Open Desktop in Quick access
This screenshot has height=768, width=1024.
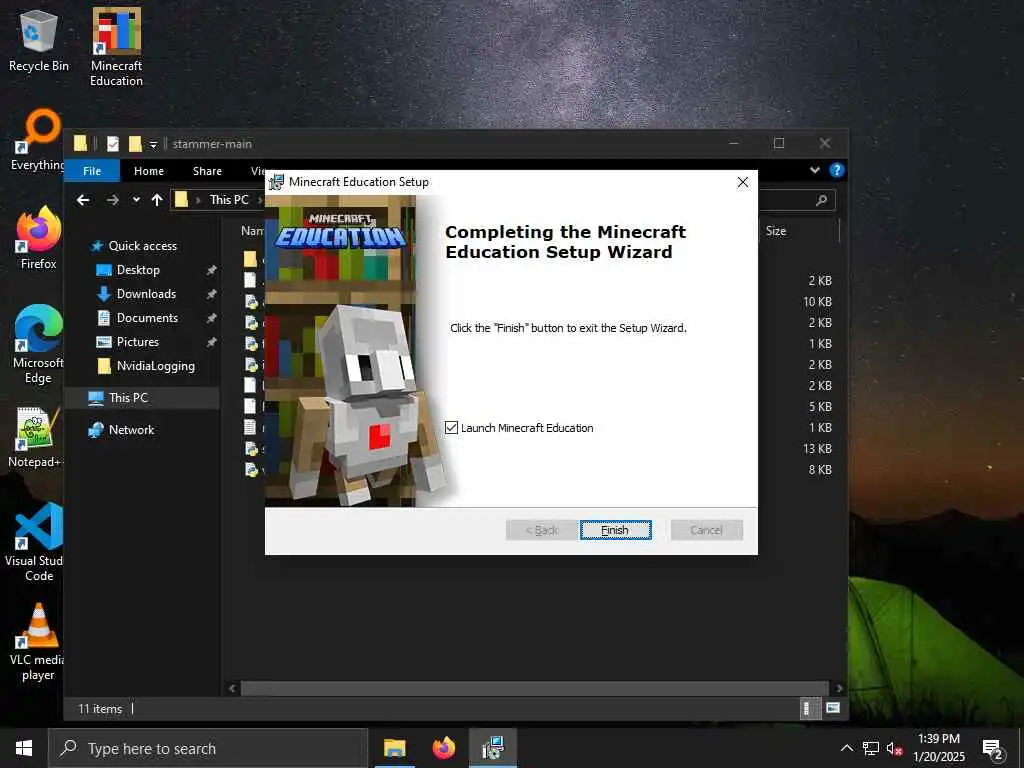pyautogui.click(x=138, y=270)
